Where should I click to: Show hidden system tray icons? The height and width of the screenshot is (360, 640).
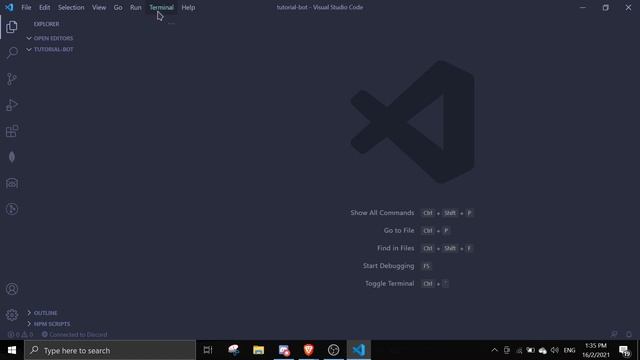pyautogui.click(x=494, y=350)
